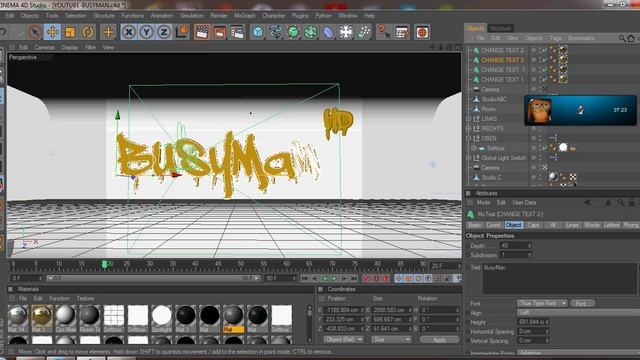
Task: Open the viewport Cameras menu
Action: pyautogui.click(x=44, y=47)
